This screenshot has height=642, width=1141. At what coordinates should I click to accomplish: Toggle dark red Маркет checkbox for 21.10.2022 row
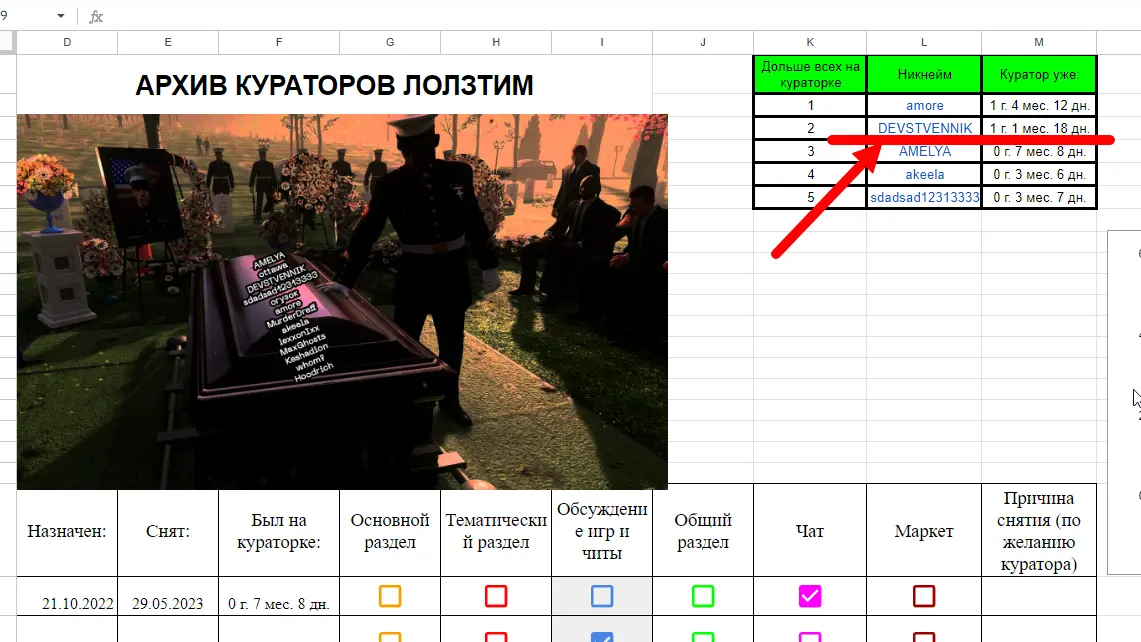pyautogui.click(x=924, y=596)
